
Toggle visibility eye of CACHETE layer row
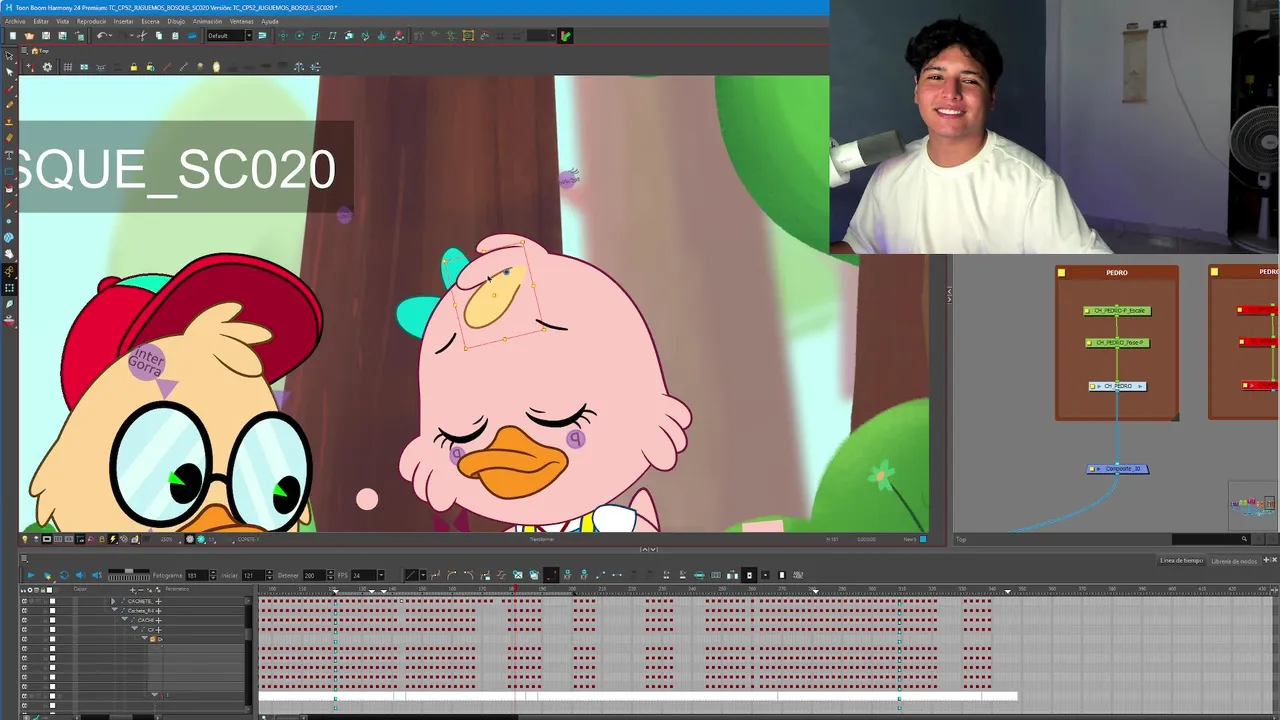click(24, 601)
